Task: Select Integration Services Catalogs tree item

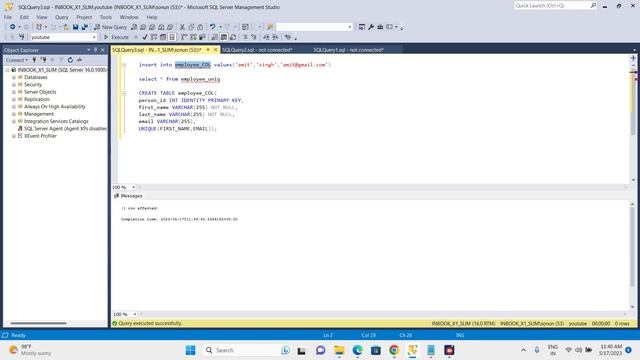Action: (x=56, y=122)
